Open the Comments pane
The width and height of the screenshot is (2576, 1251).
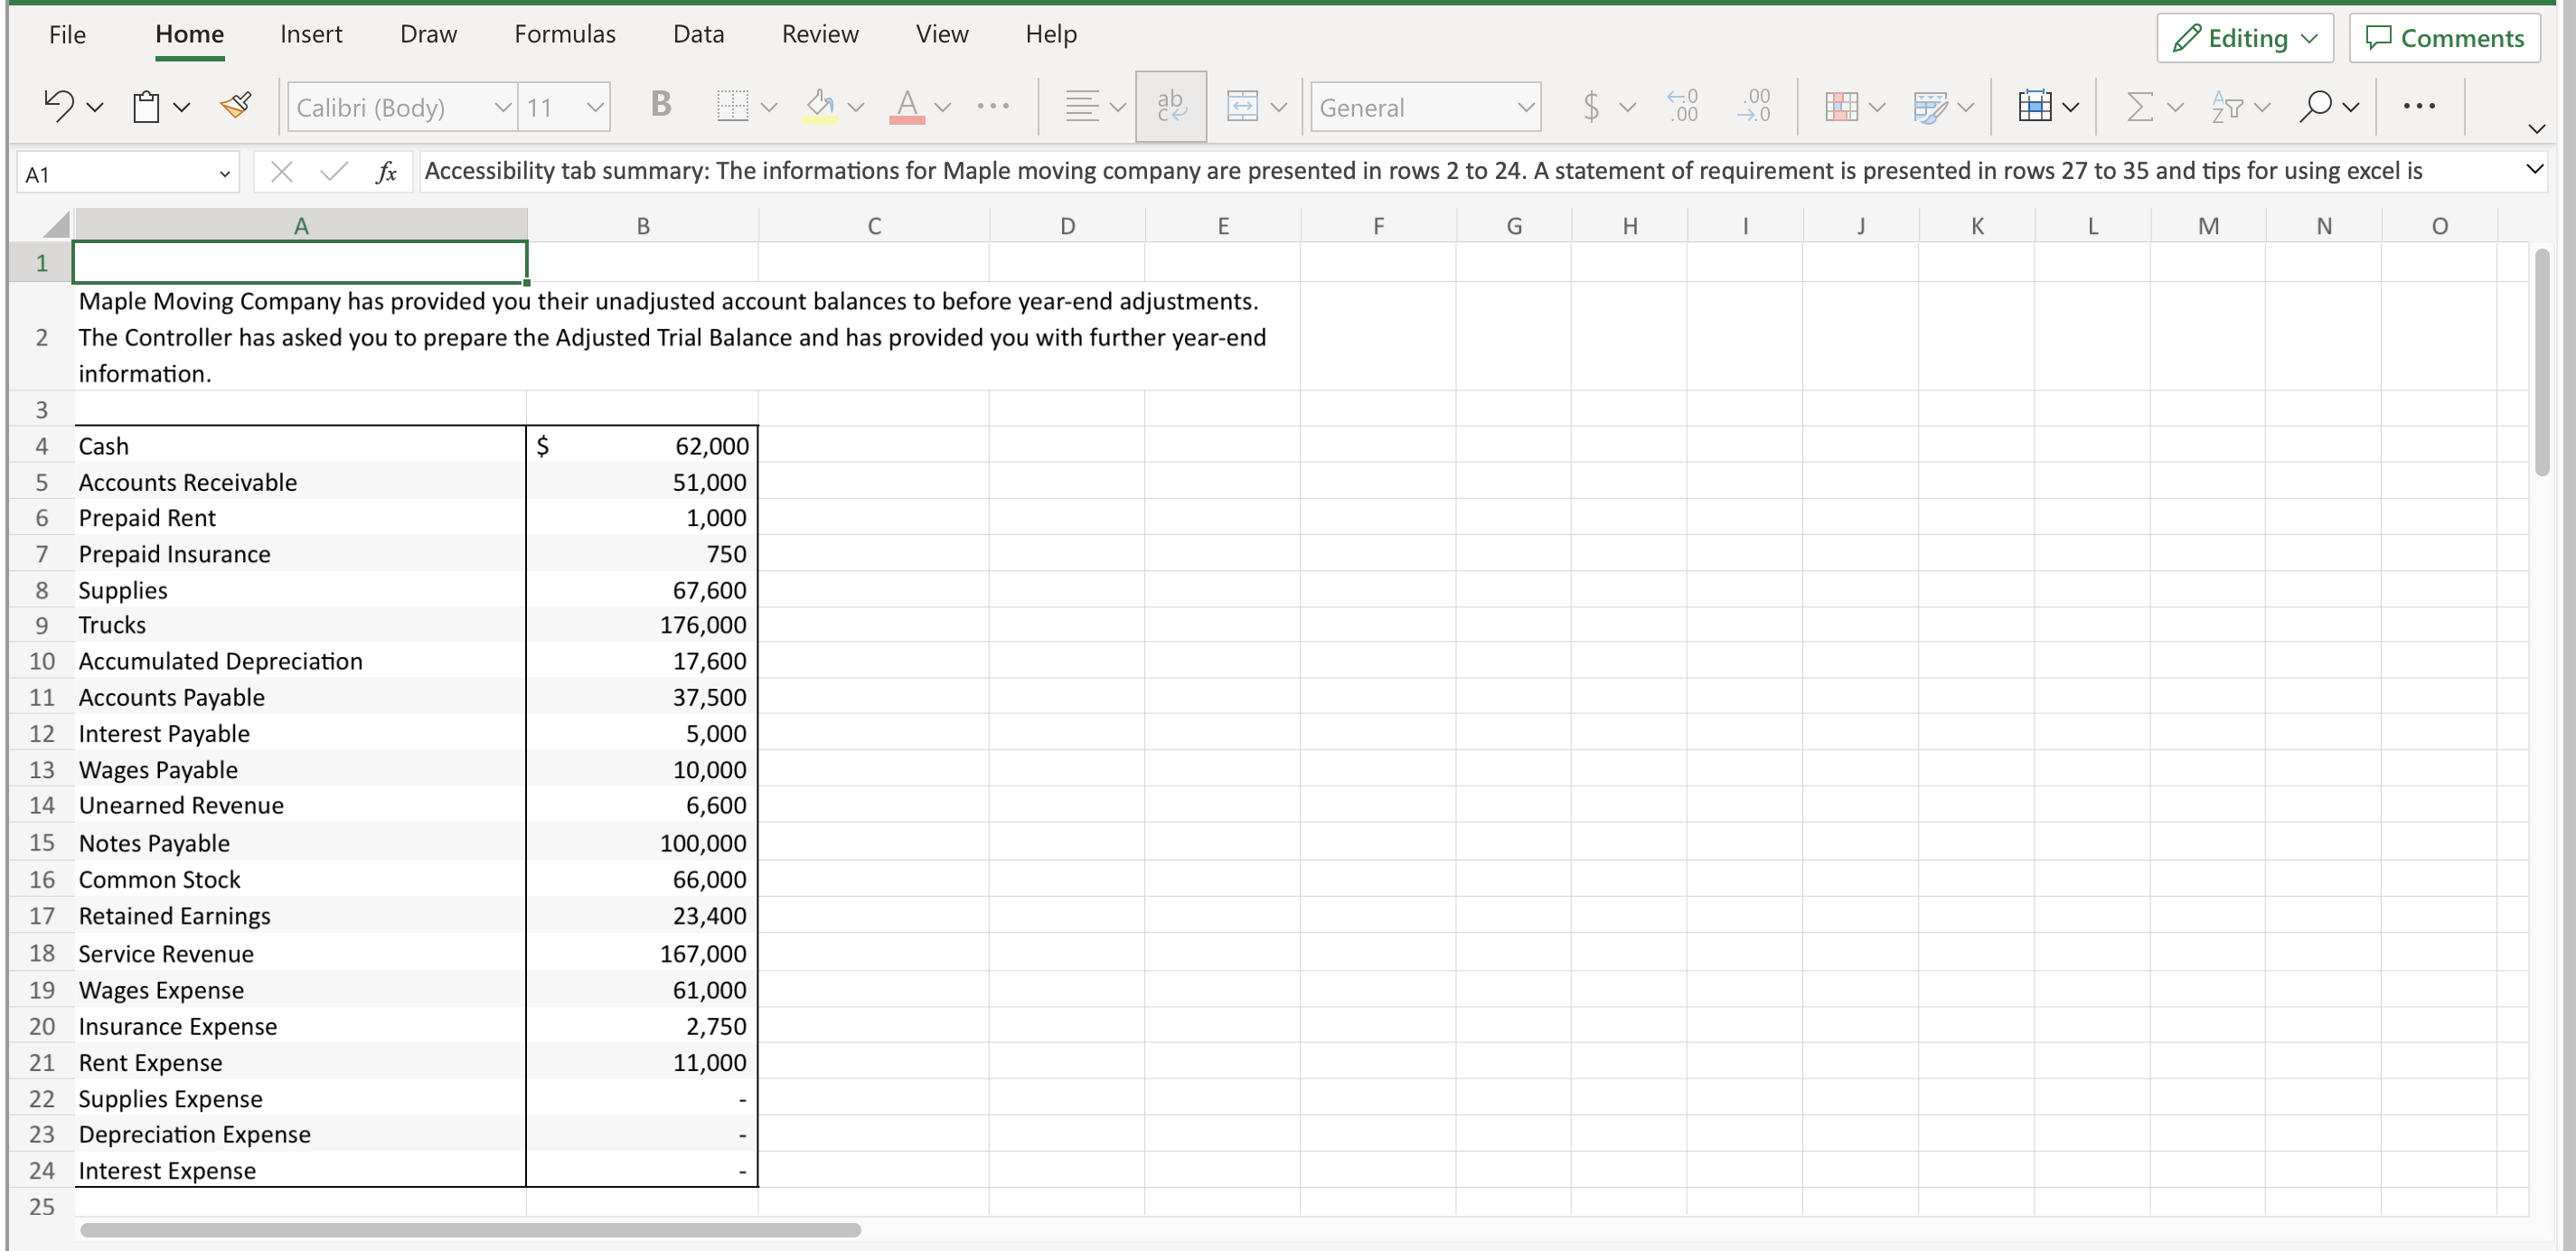click(2444, 38)
